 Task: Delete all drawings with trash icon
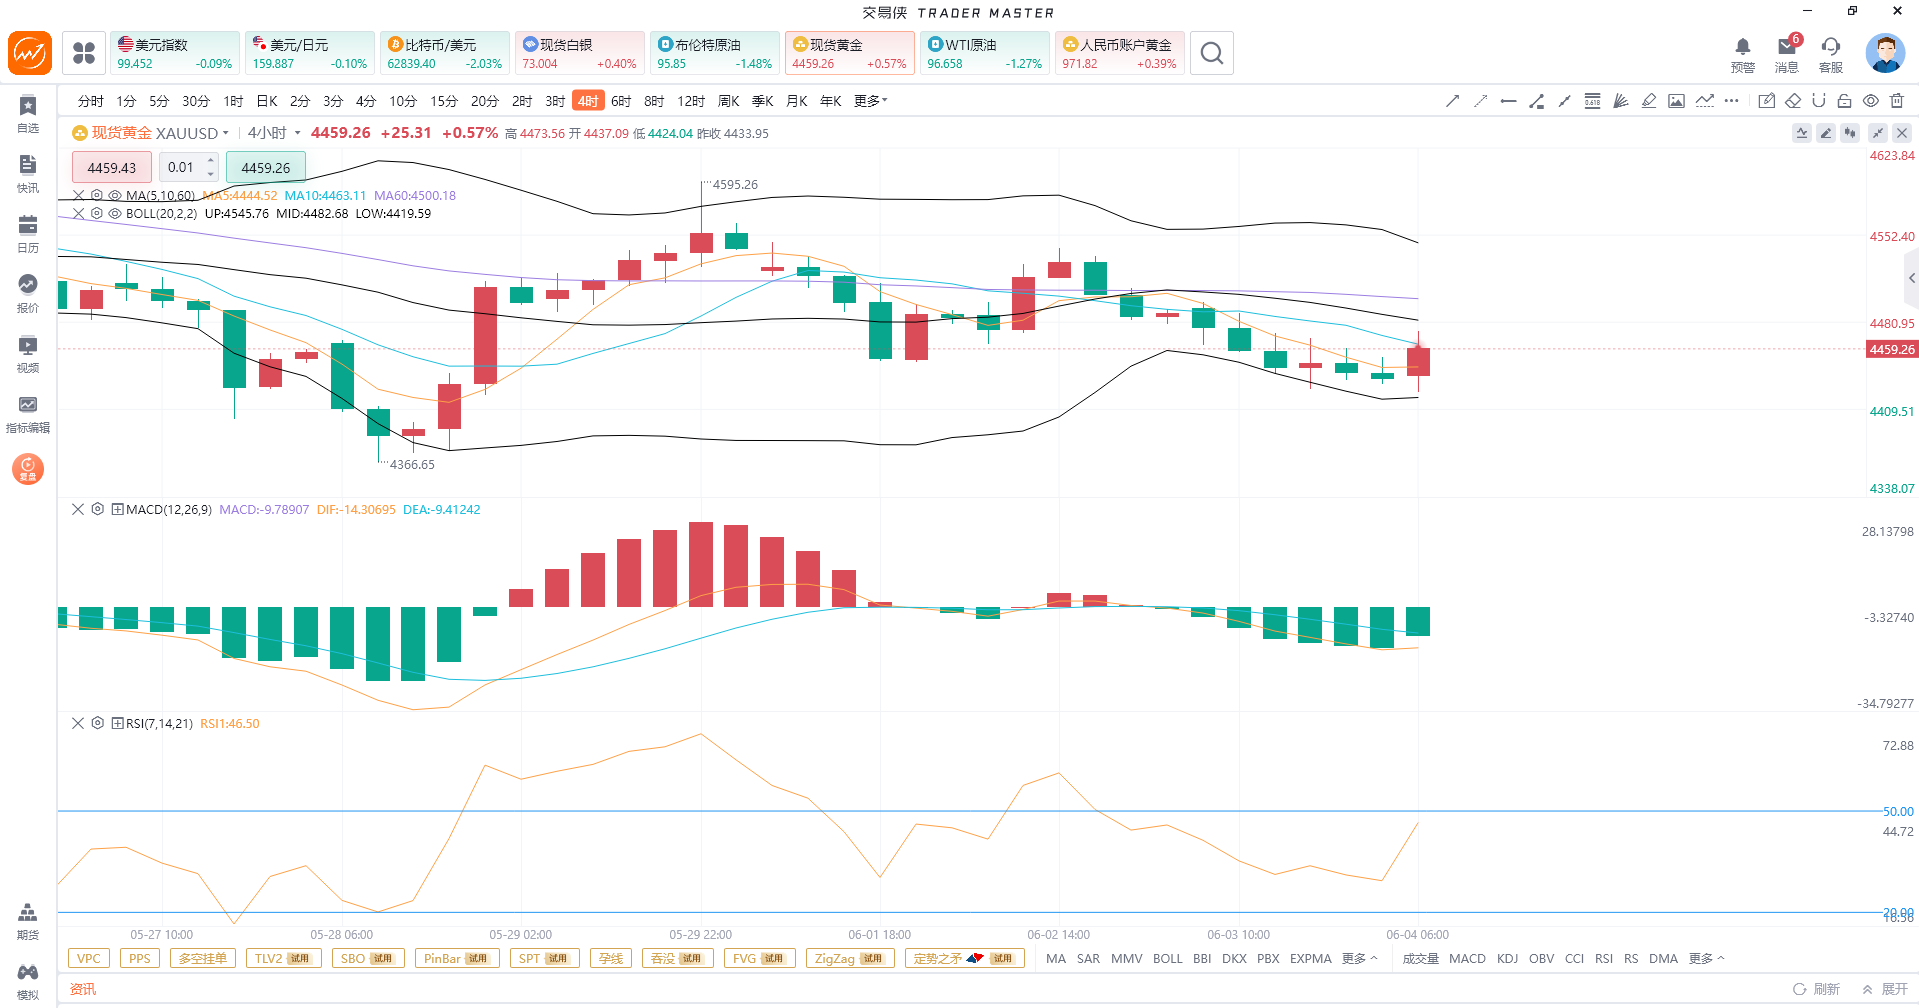pyautogui.click(x=1897, y=101)
